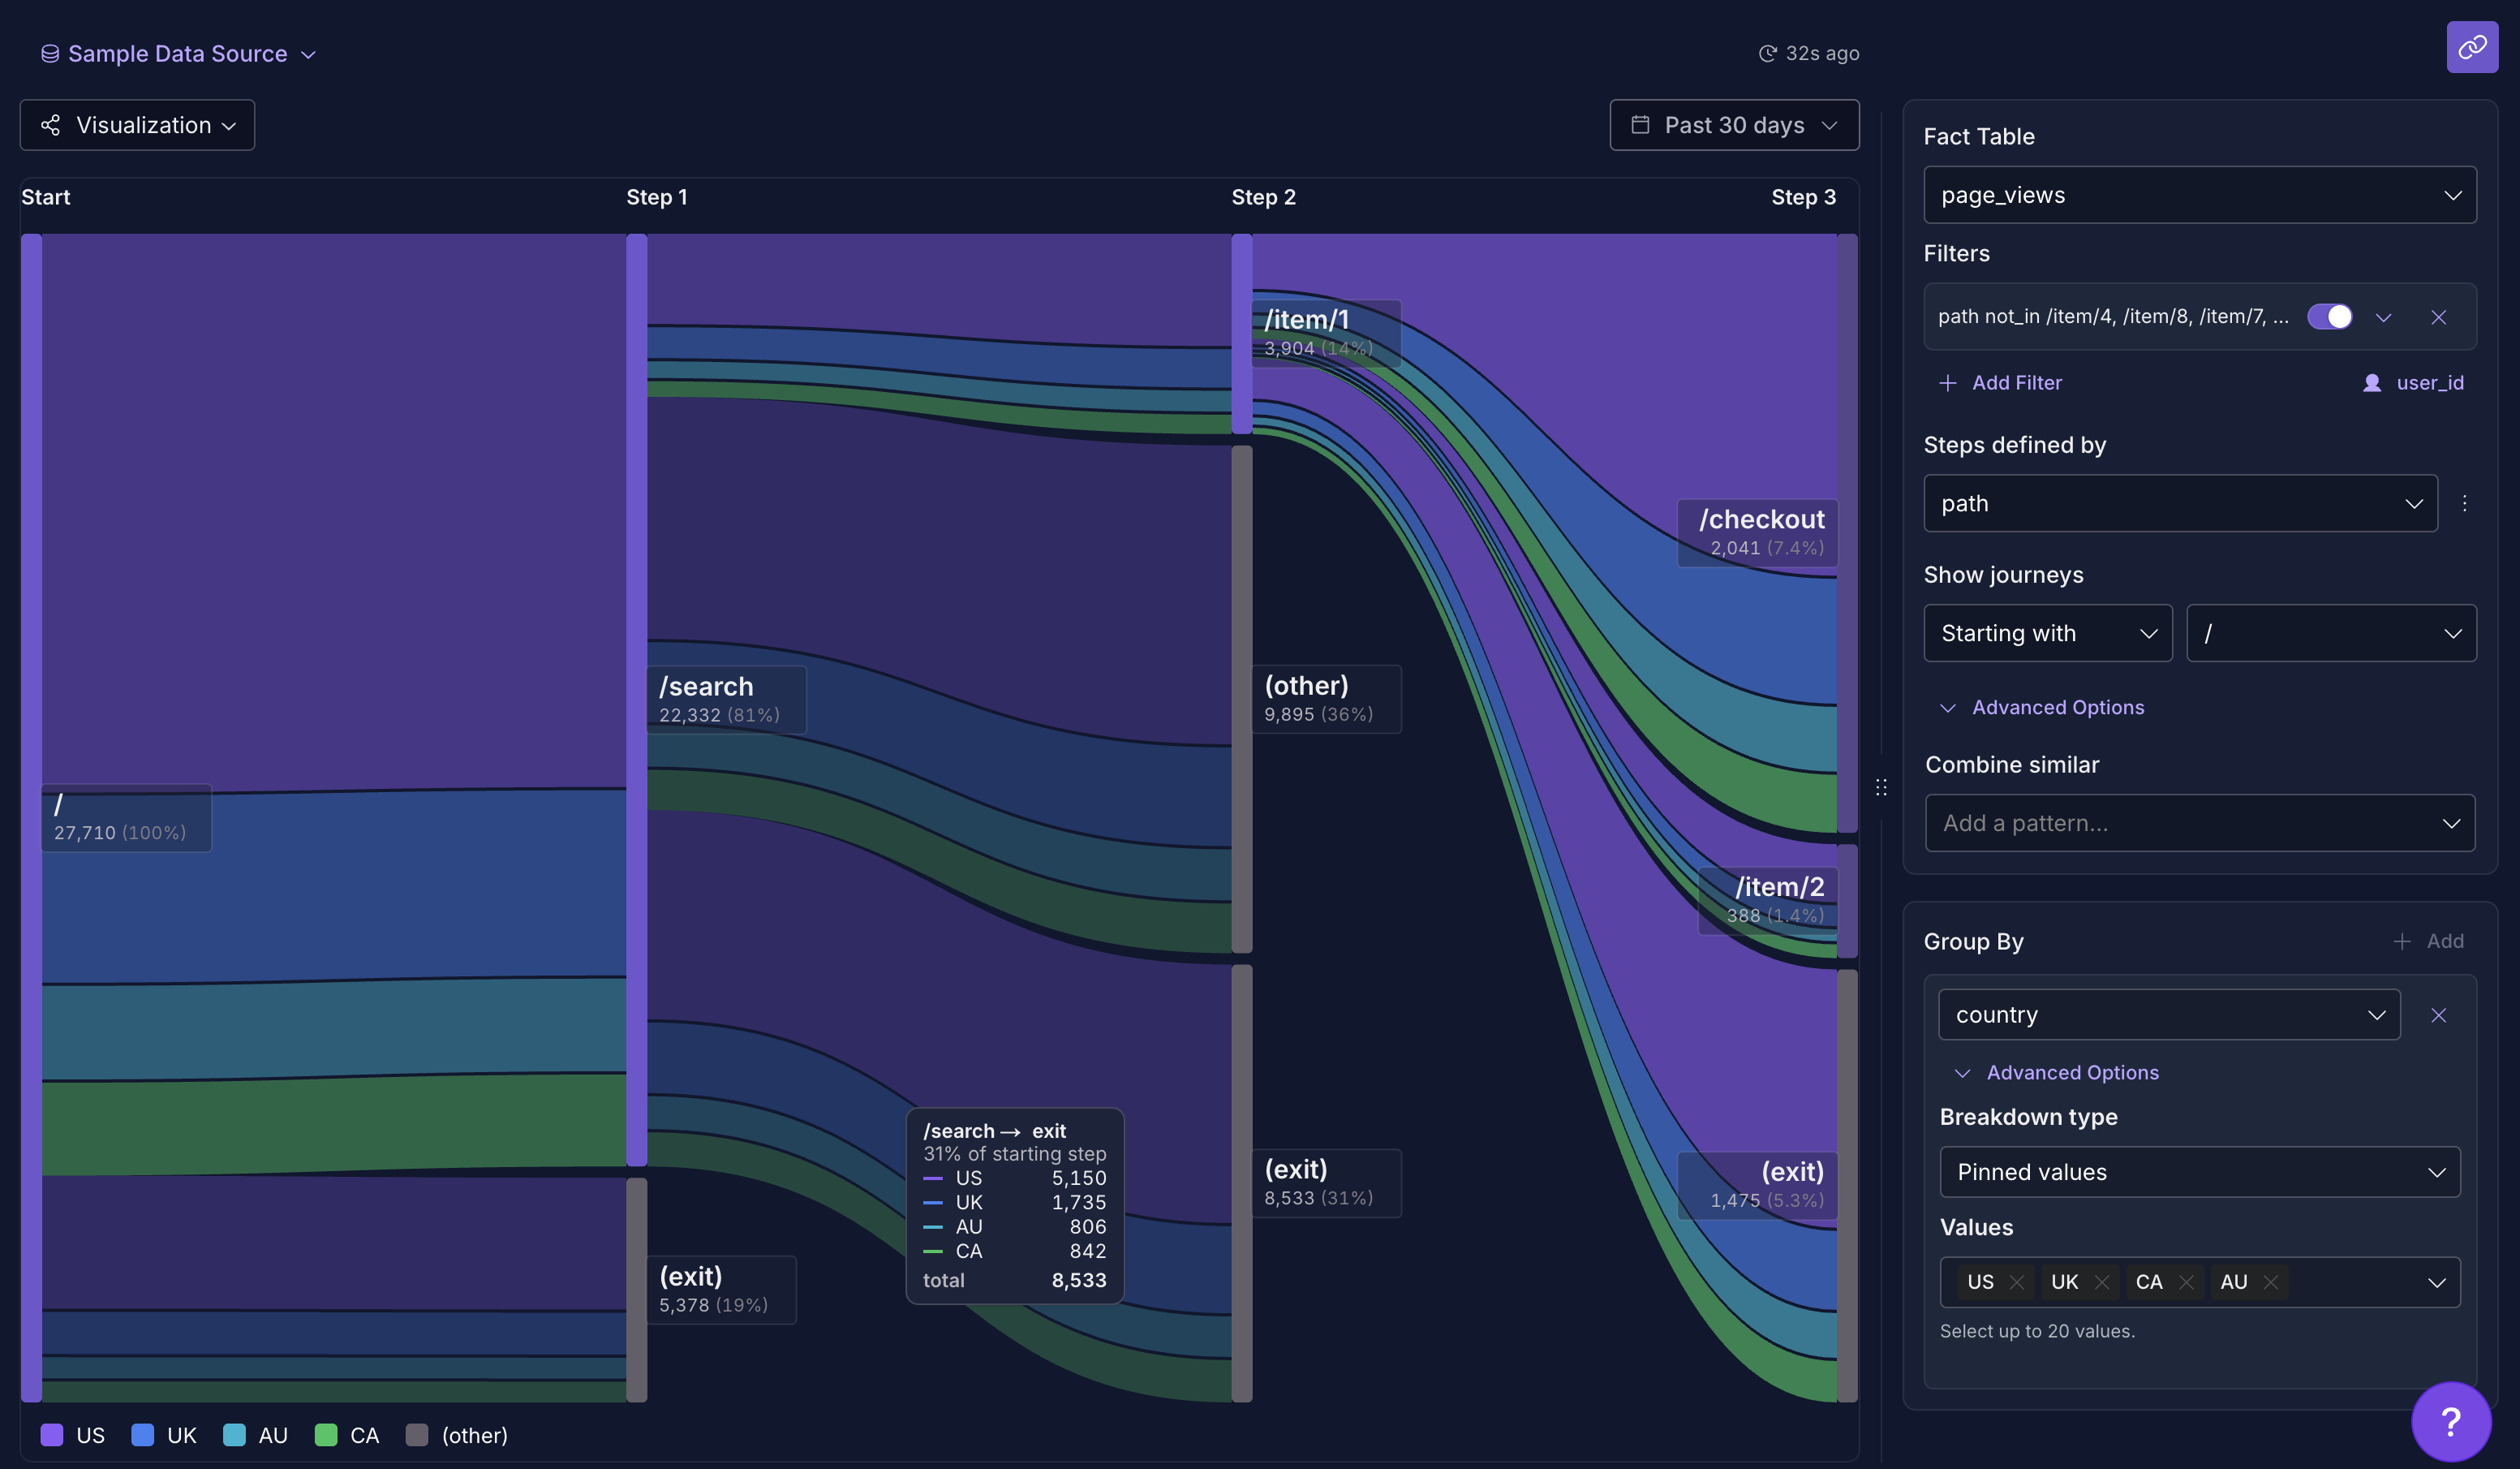Click the user_id link
2520x1469 pixels.
(2430, 383)
